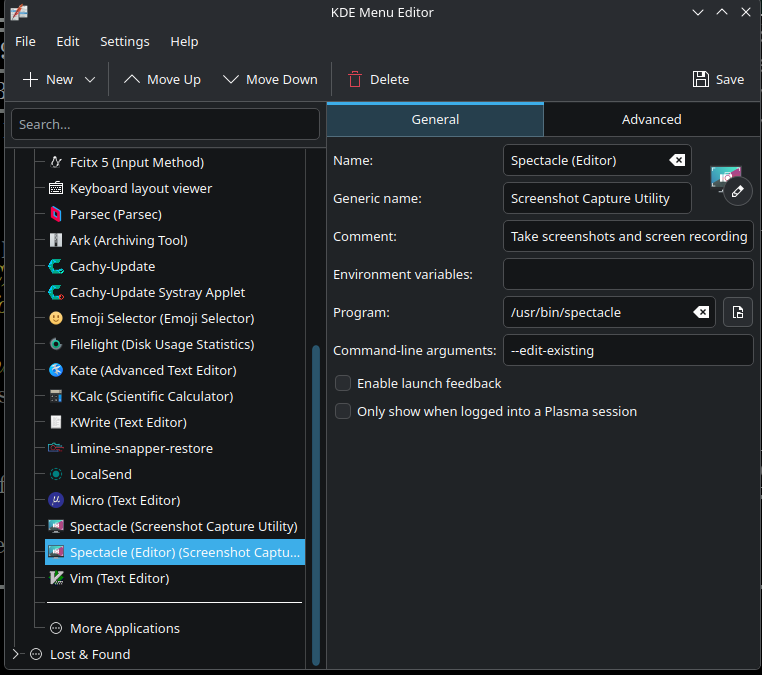Click the More Applications category icon

coord(56,628)
